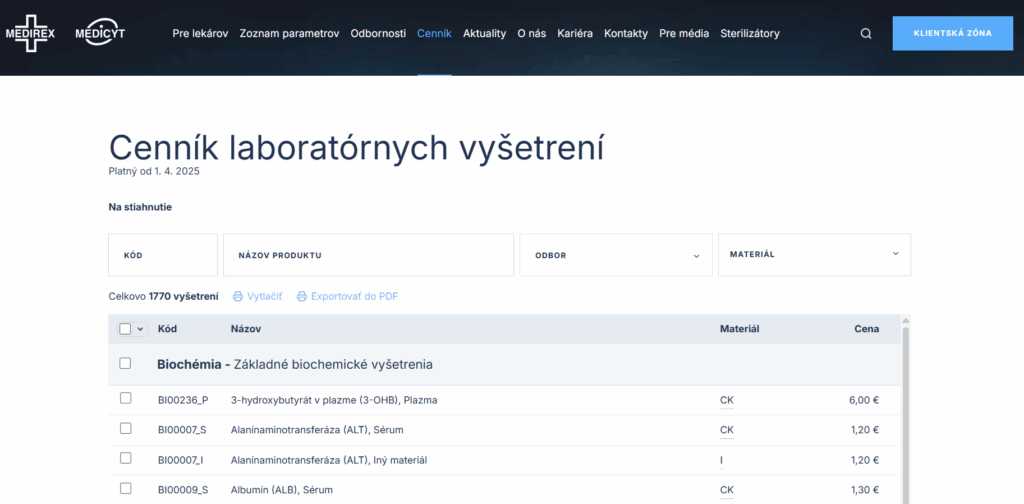Select the Cenník menu item
1024x504 pixels.
(434, 33)
